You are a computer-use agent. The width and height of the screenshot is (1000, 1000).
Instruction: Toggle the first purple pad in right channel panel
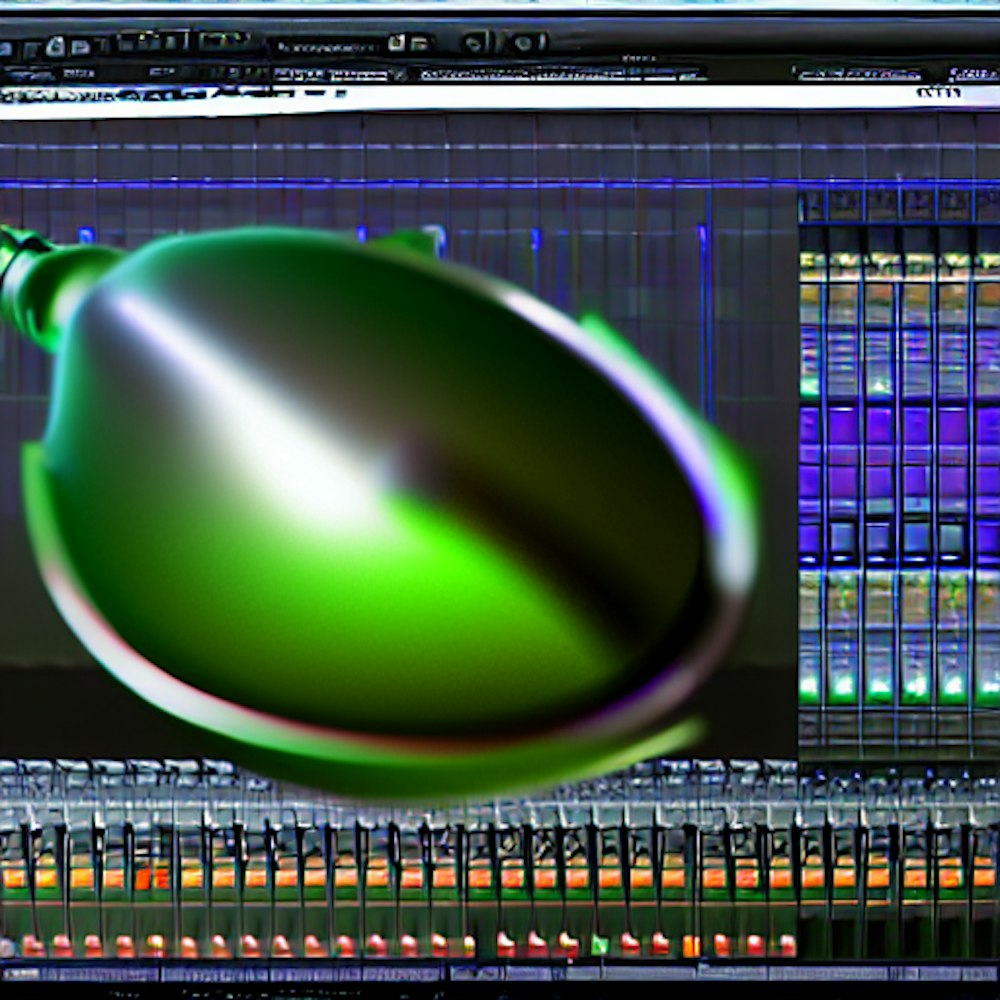coord(809,426)
